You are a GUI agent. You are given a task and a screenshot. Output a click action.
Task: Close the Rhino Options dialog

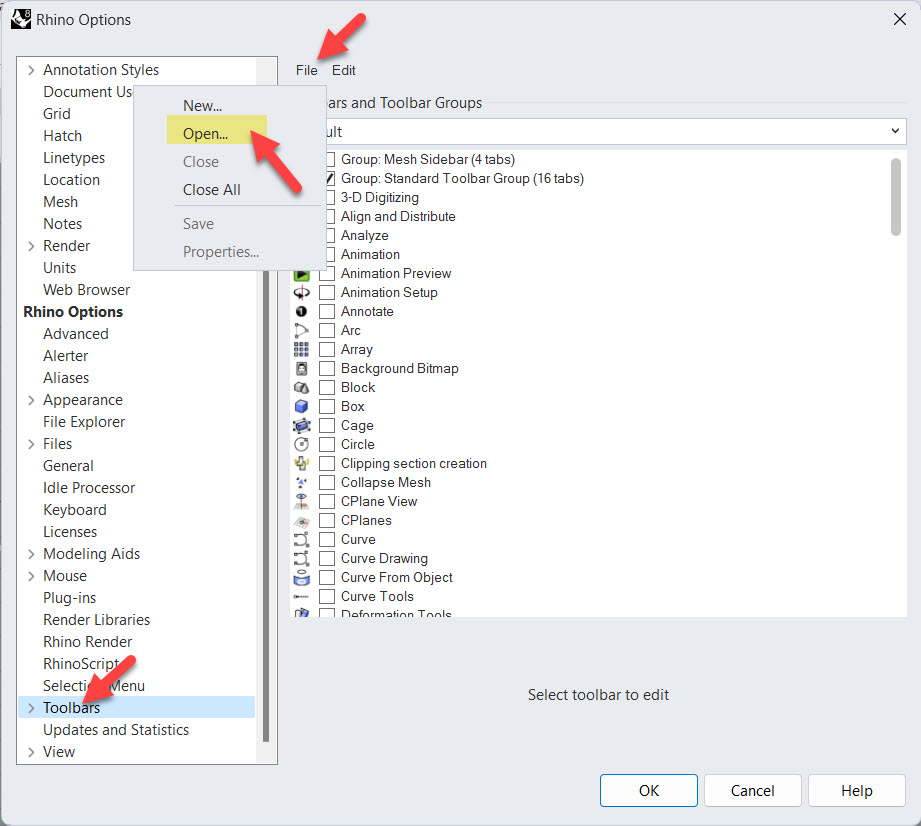899,19
